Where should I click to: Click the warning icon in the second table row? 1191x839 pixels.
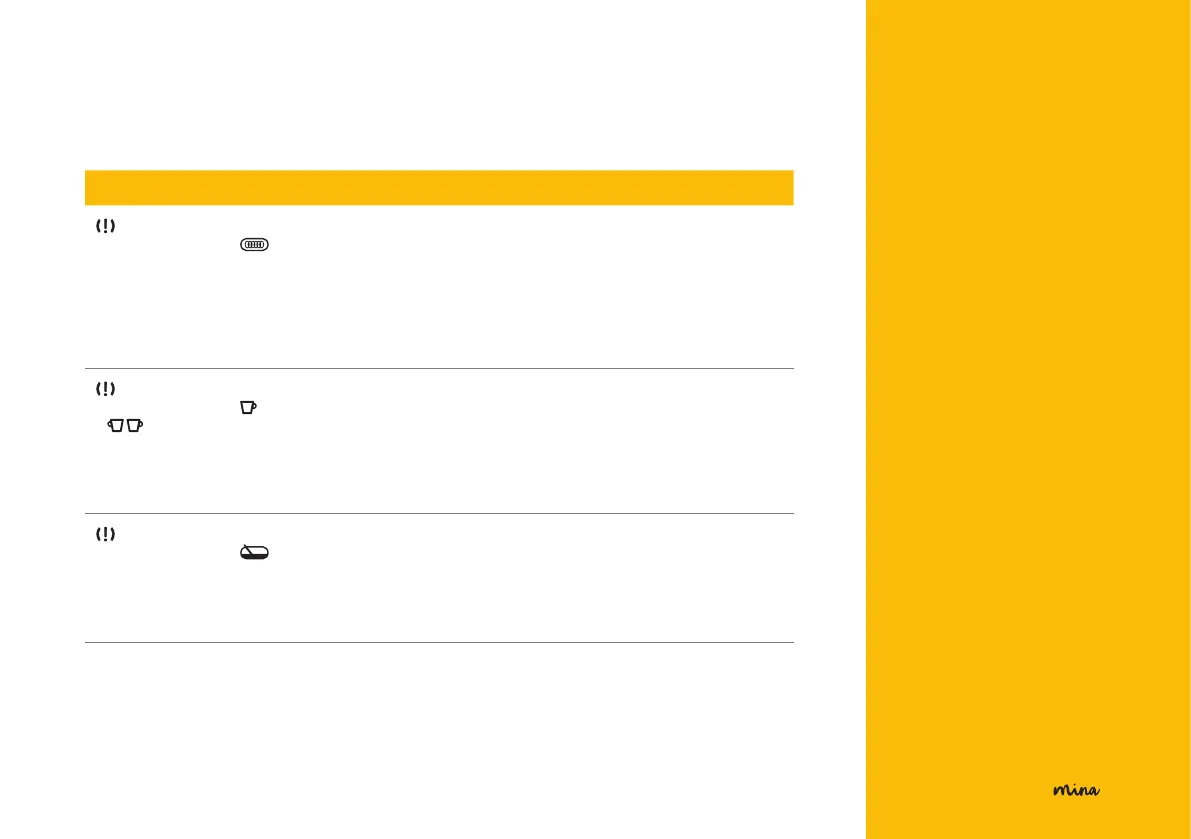[106, 388]
